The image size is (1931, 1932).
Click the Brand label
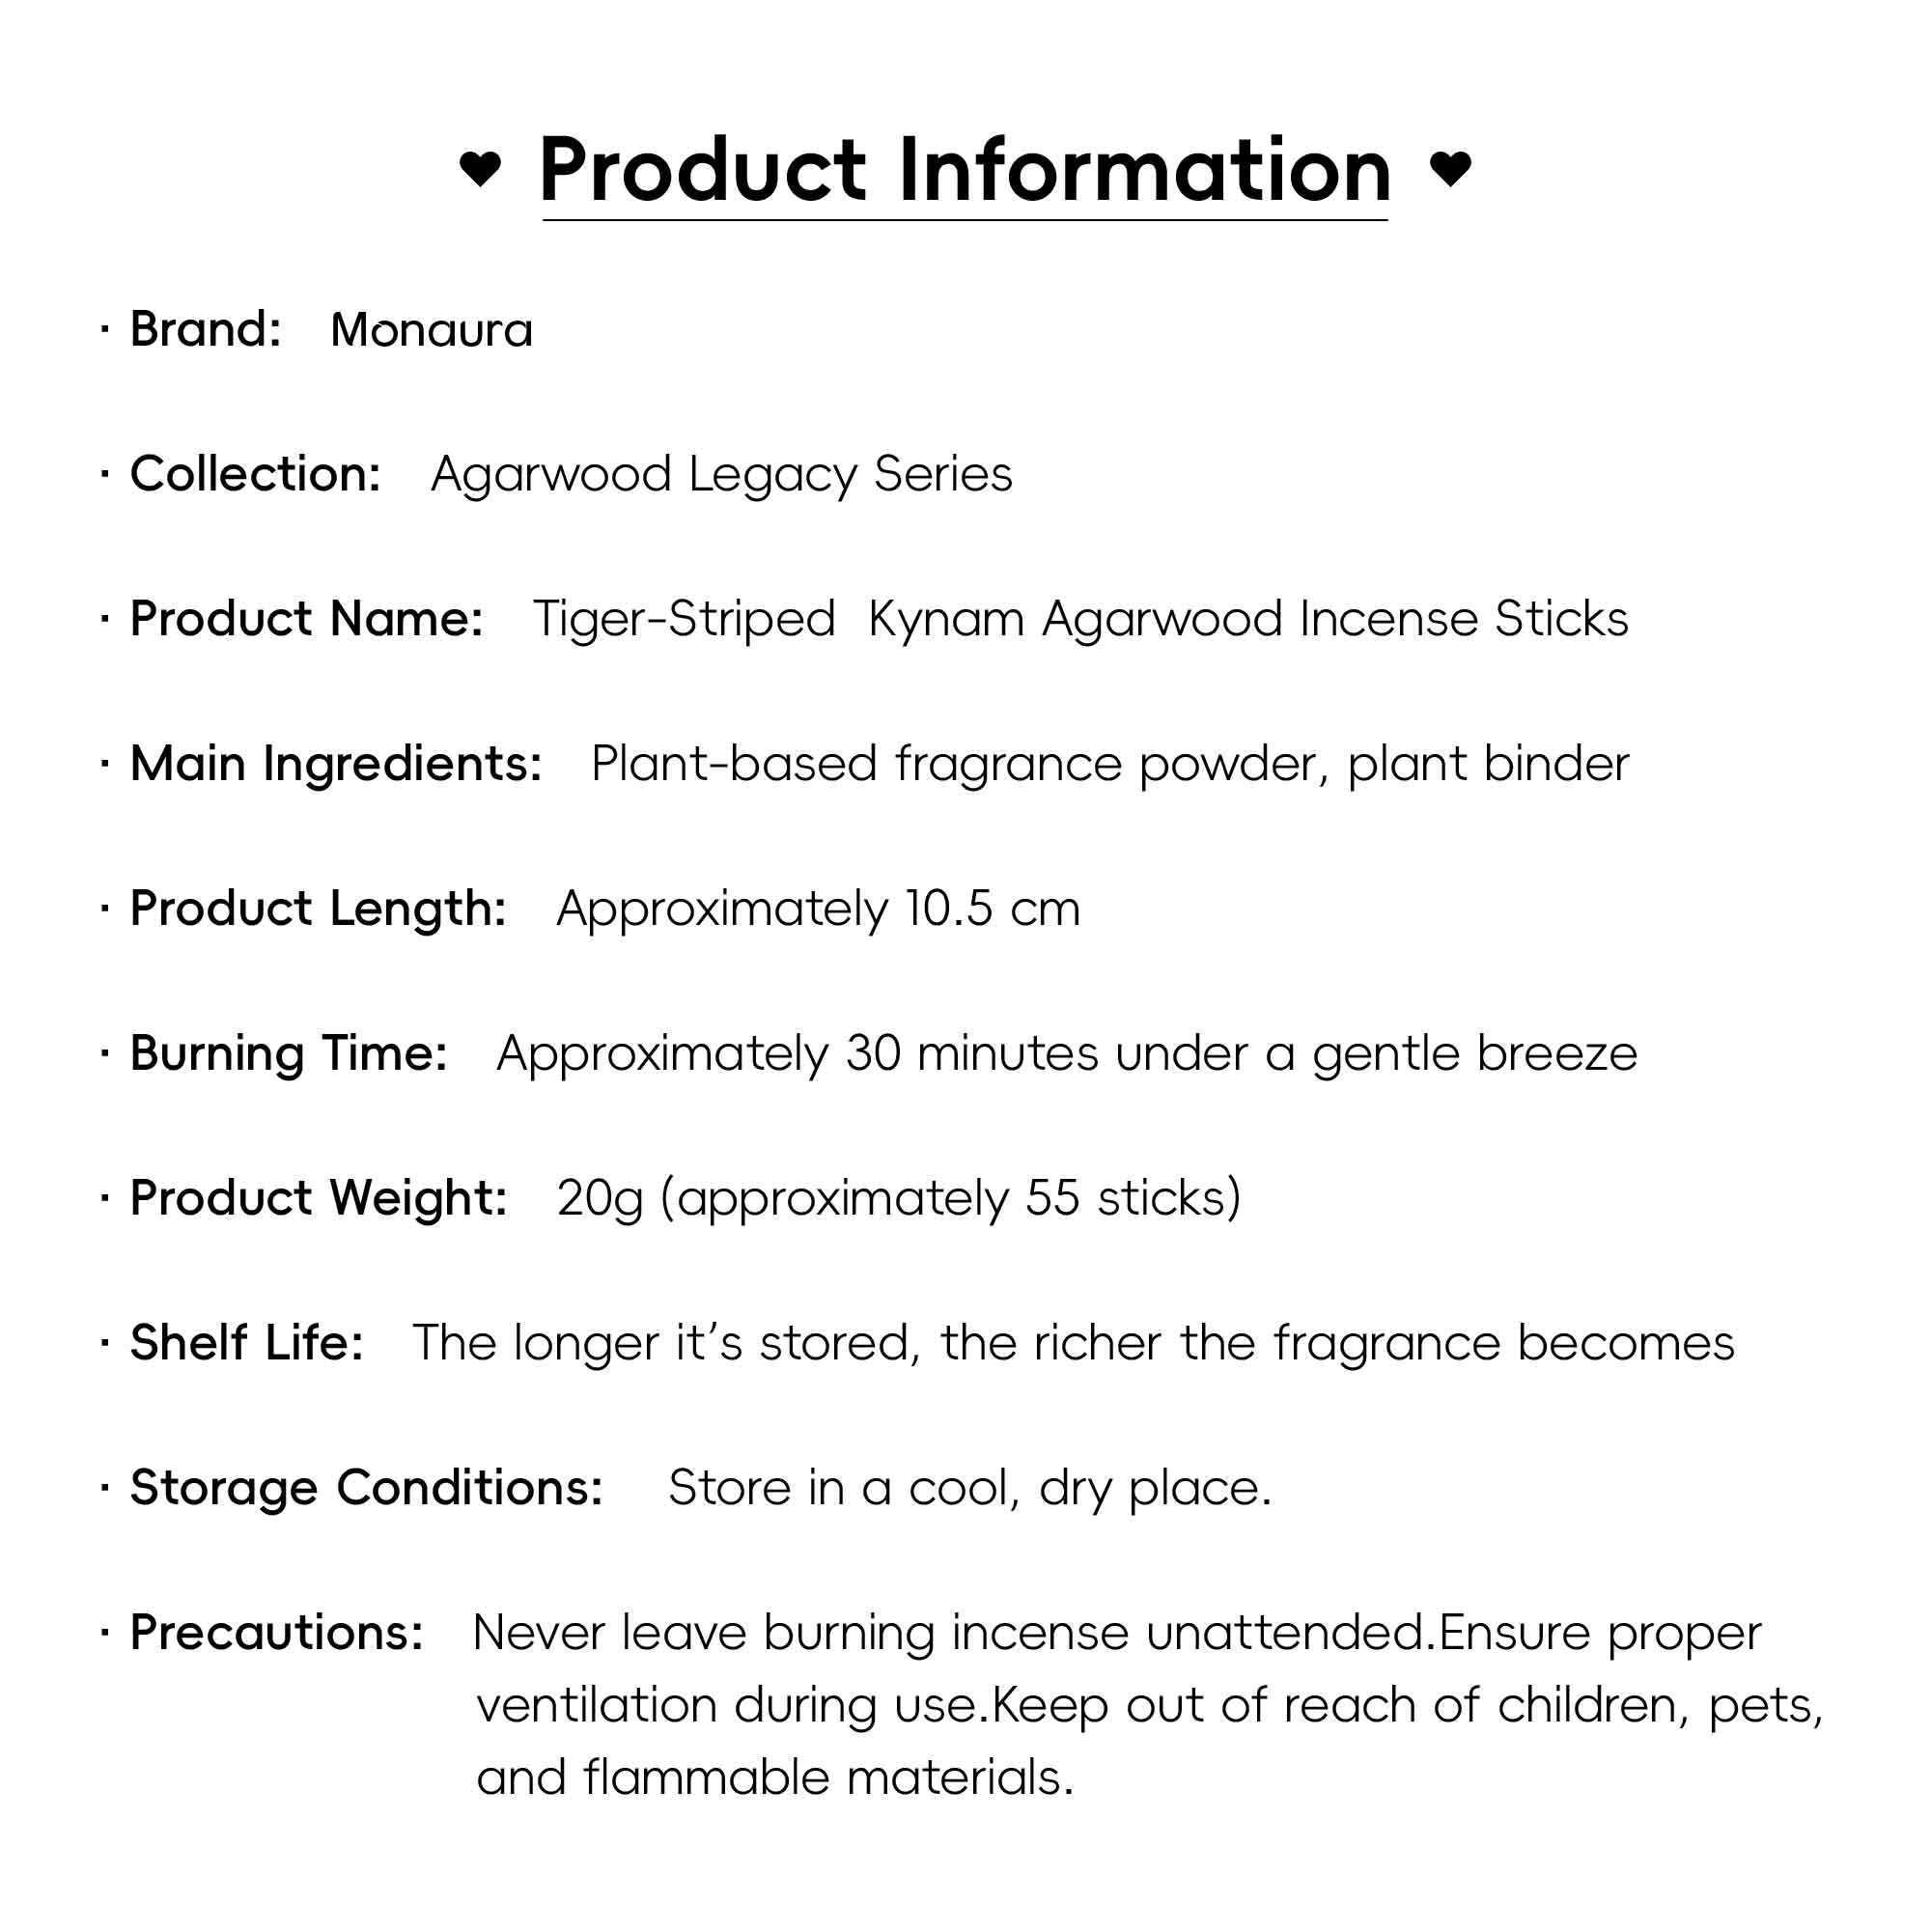[206, 330]
